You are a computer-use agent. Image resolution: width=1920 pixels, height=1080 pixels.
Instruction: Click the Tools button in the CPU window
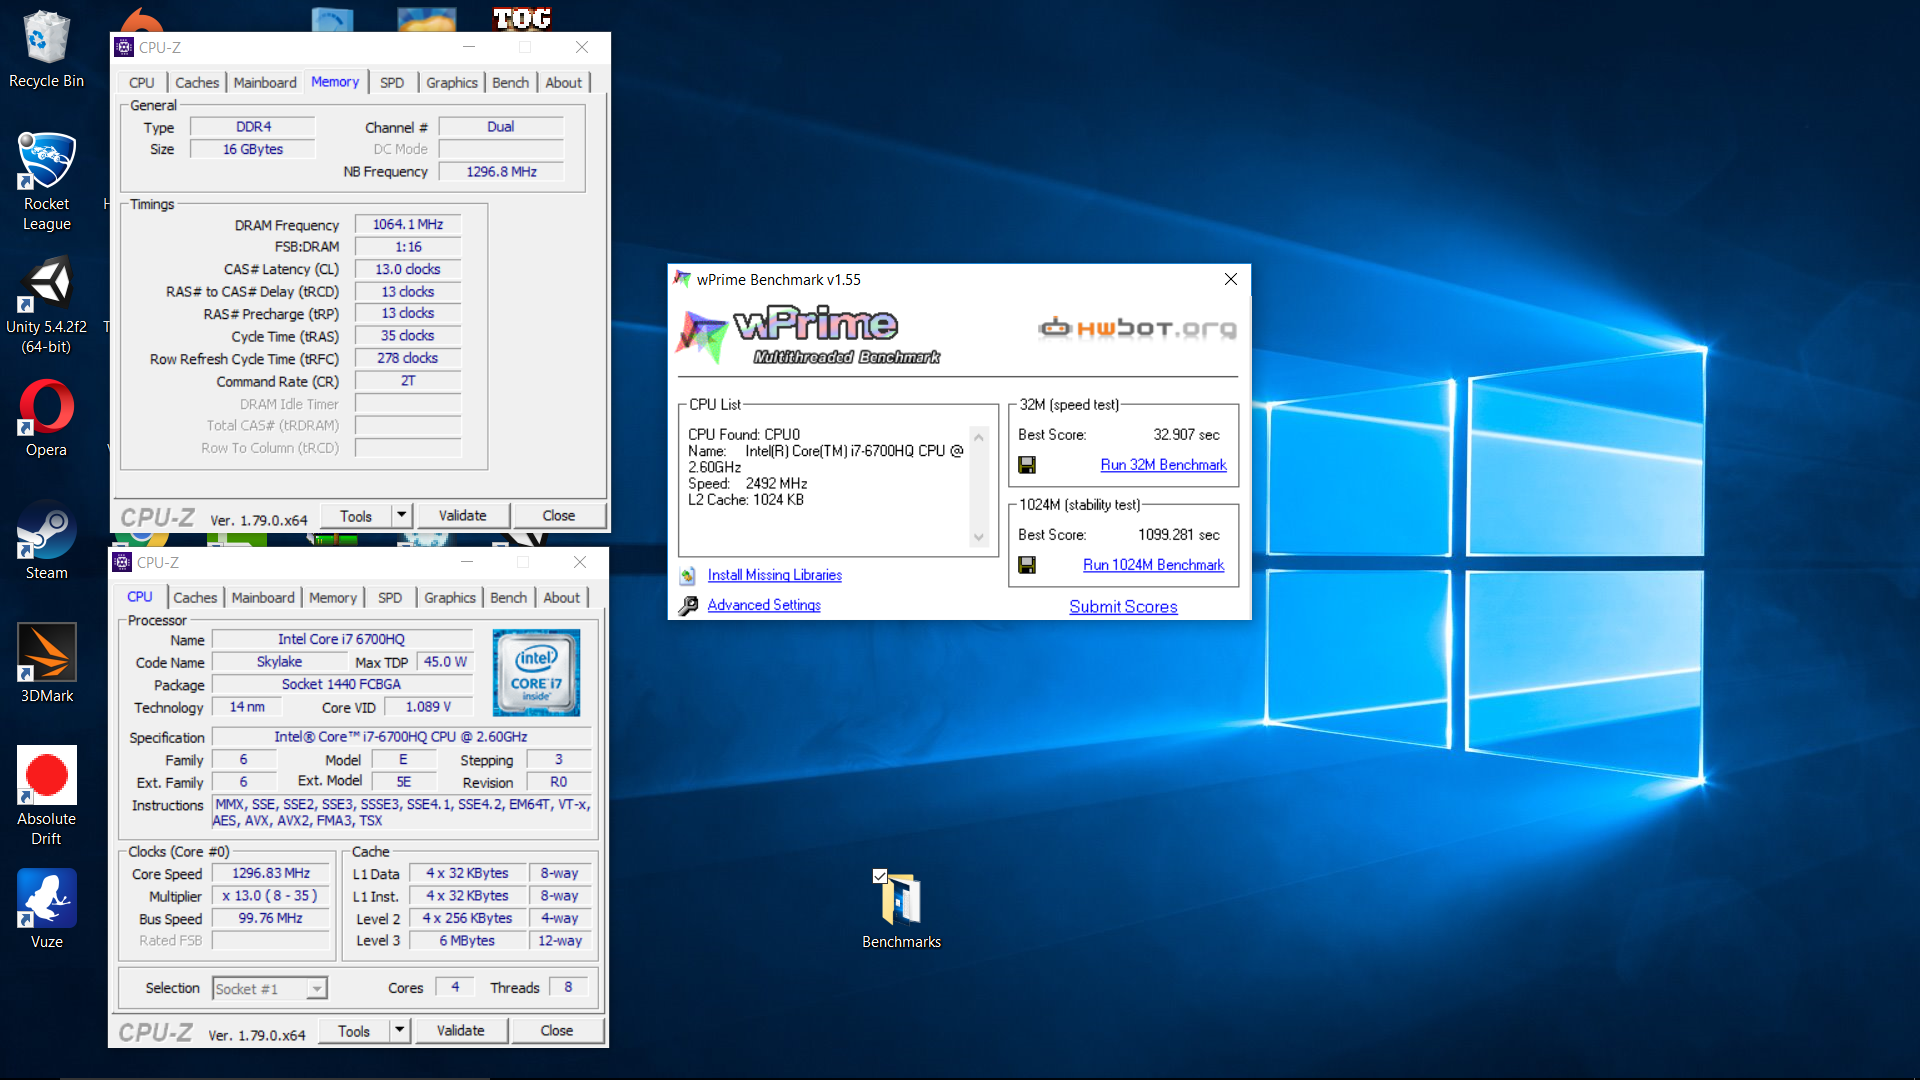pyautogui.click(x=354, y=1031)
